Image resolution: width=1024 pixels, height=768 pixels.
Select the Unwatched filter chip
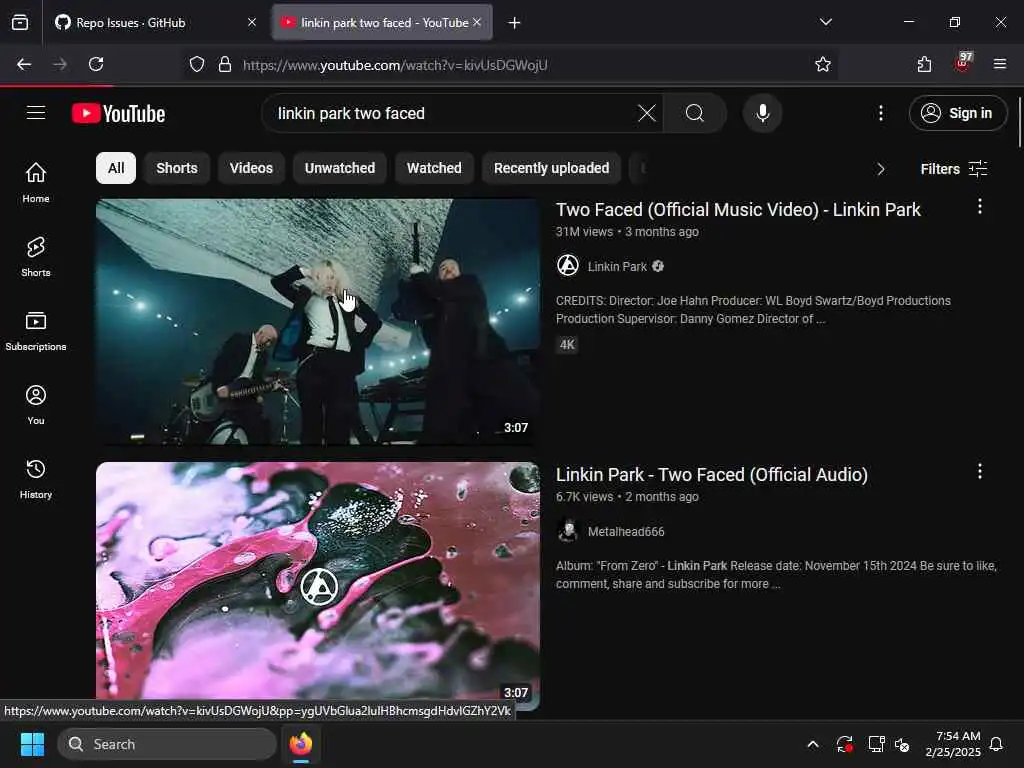(x=340, y=168)
